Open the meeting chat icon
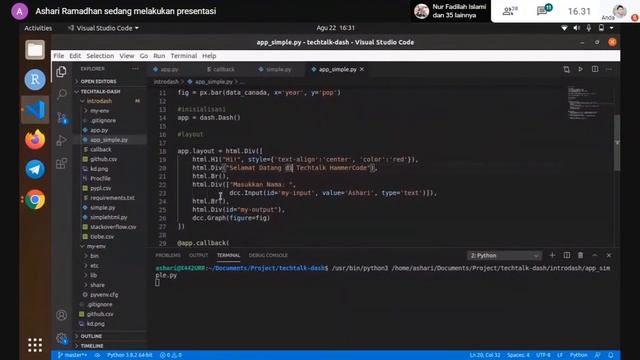 pyautogui.click(x=544, y=10)
